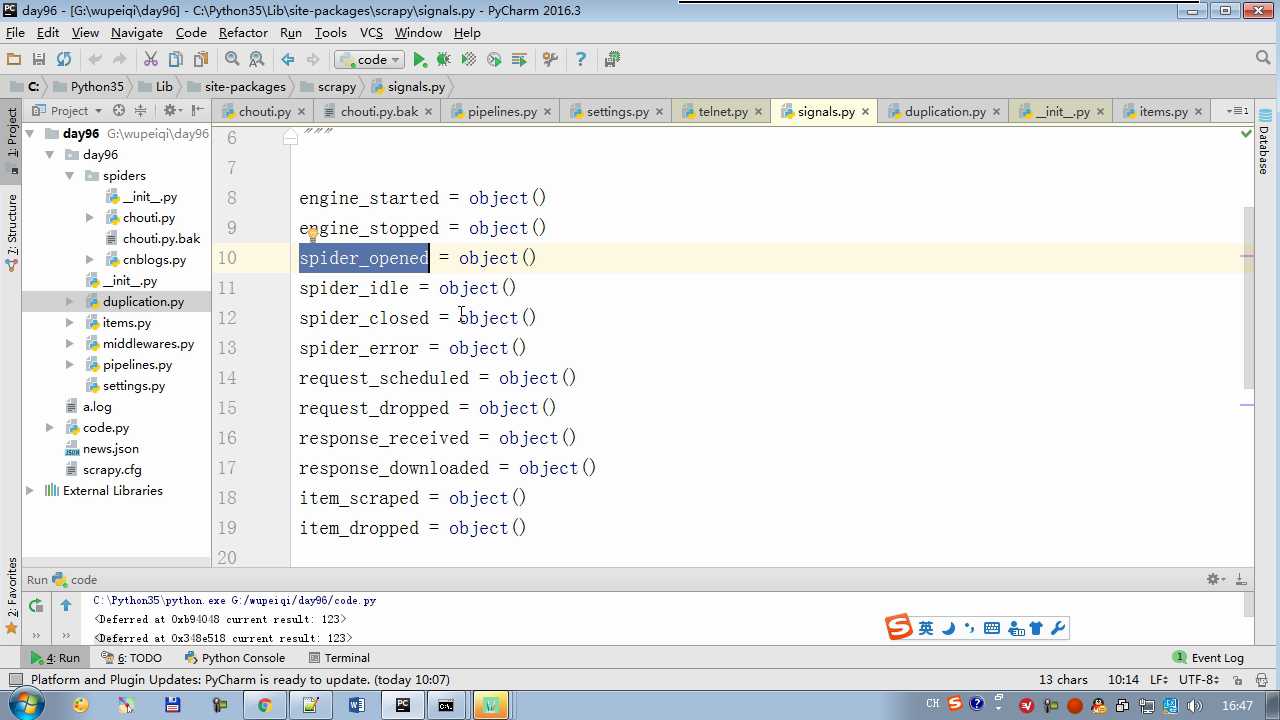This screenshot has height=720, width=1280.
Task: Click the Profile run icon
Action: [494, 60]
